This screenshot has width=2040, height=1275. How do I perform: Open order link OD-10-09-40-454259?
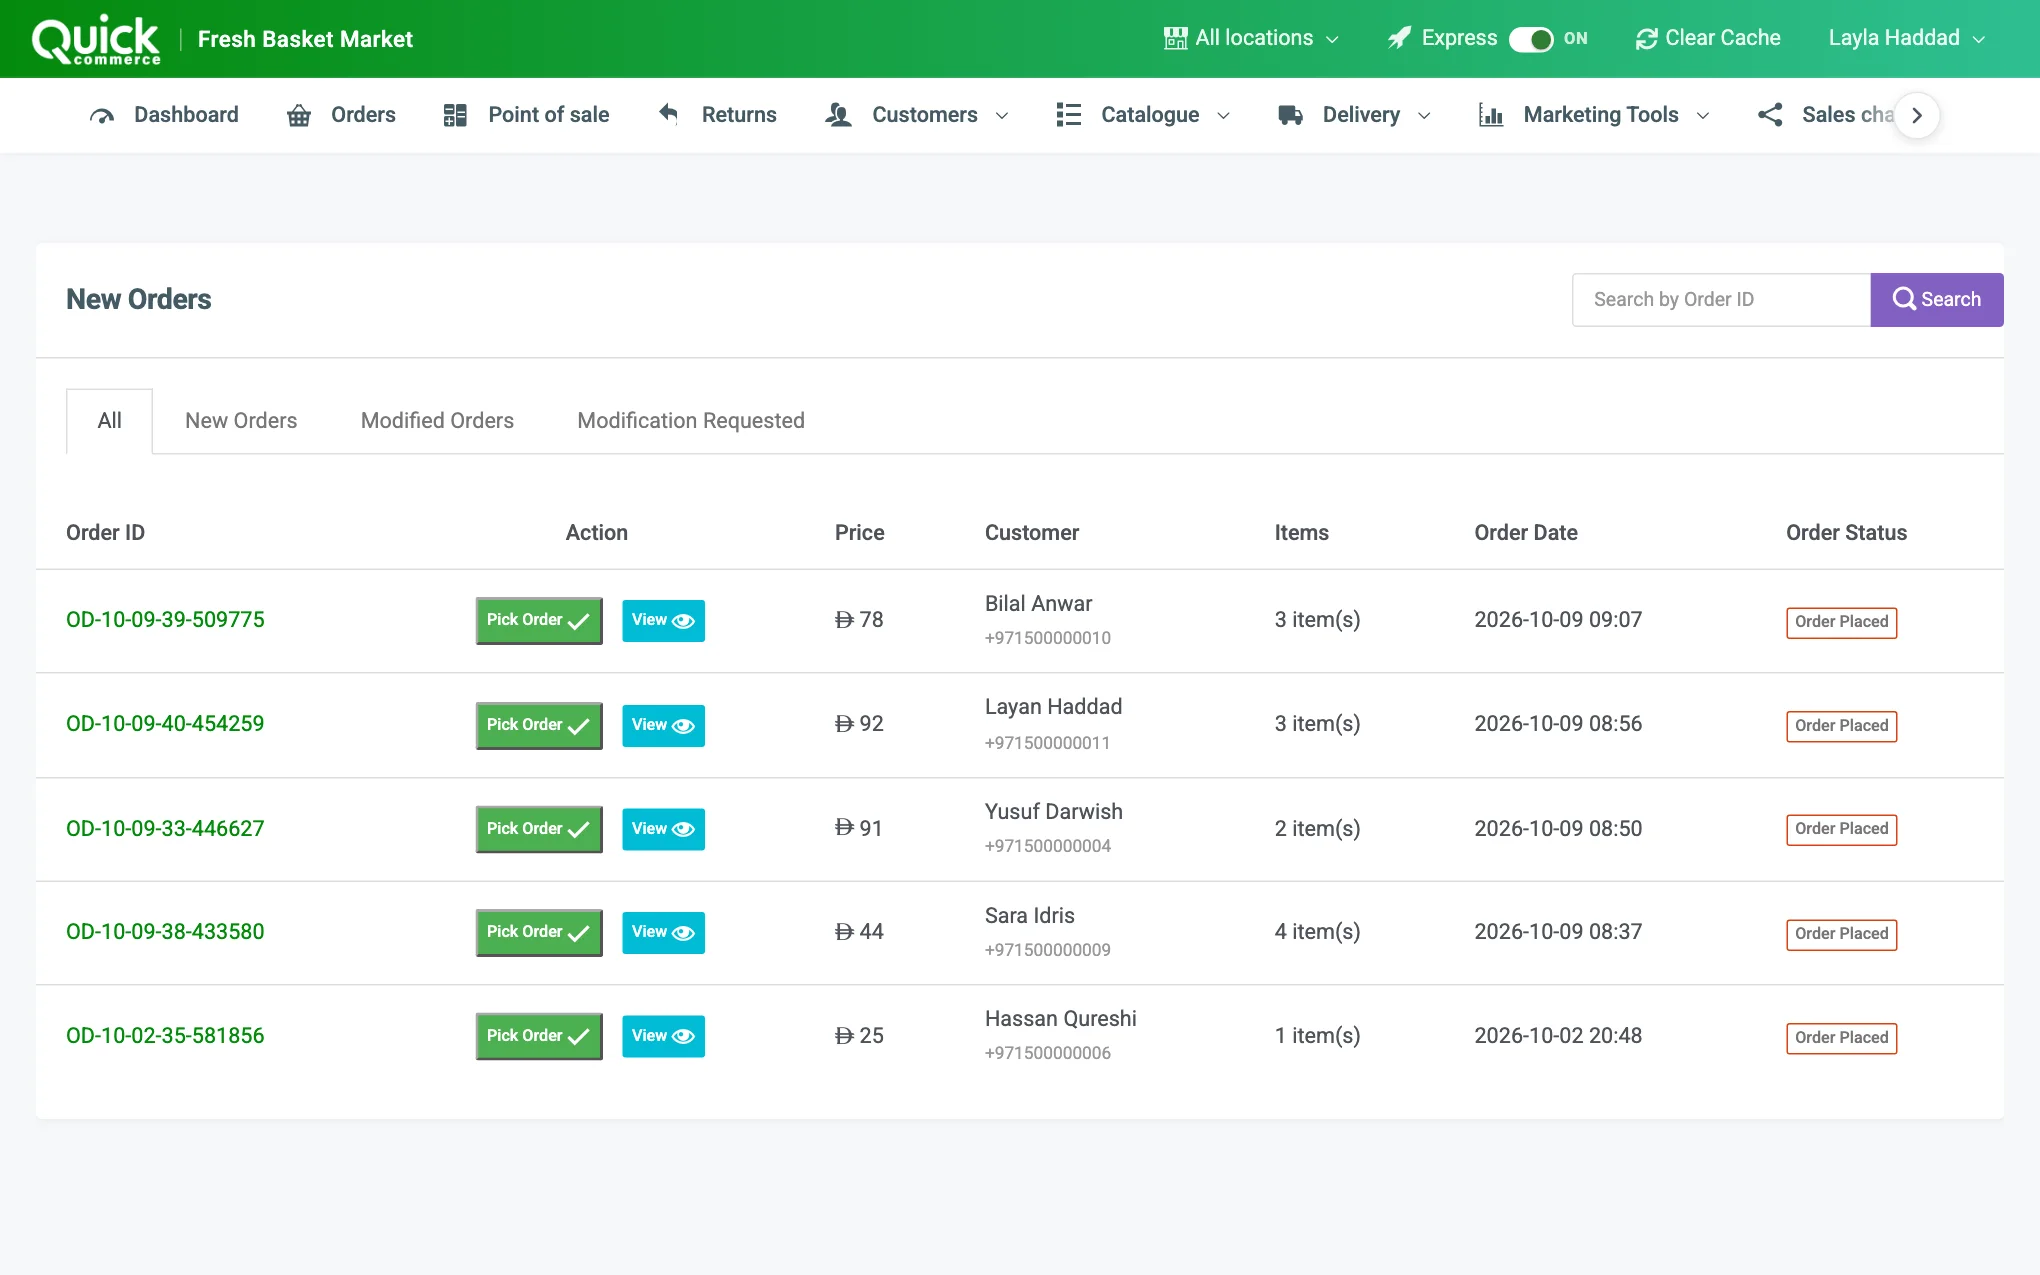[165, 724]
